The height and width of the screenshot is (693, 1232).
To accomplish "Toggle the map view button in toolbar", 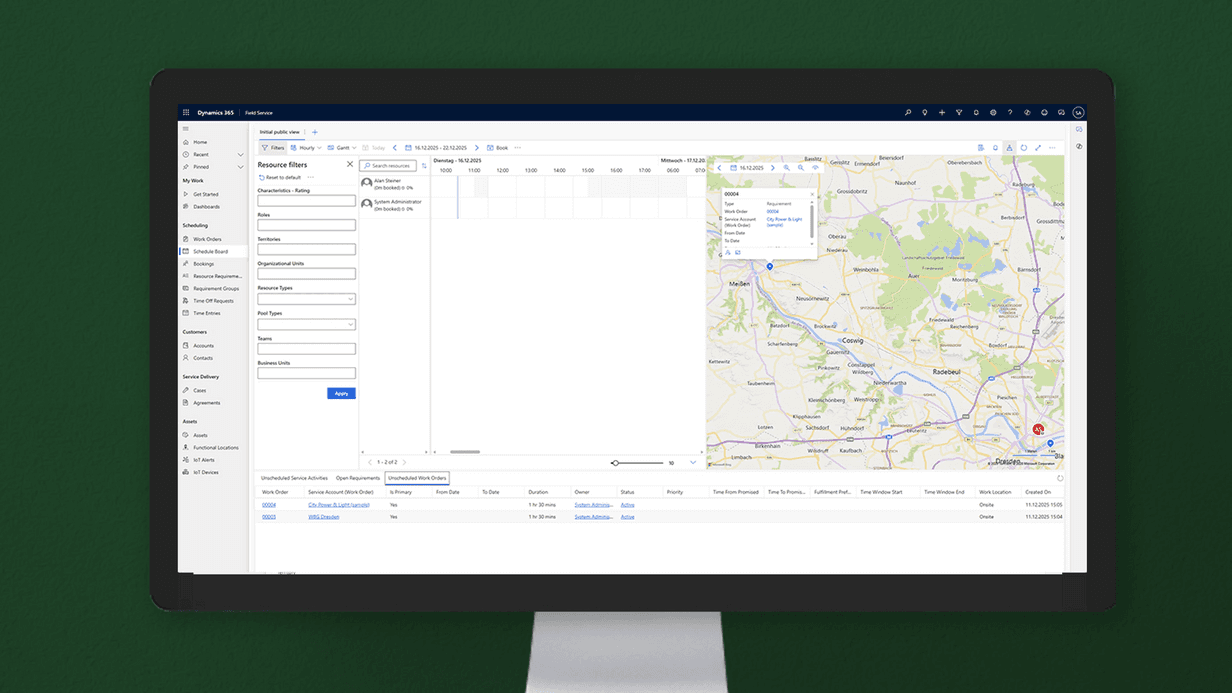I will click(1010, 148).
